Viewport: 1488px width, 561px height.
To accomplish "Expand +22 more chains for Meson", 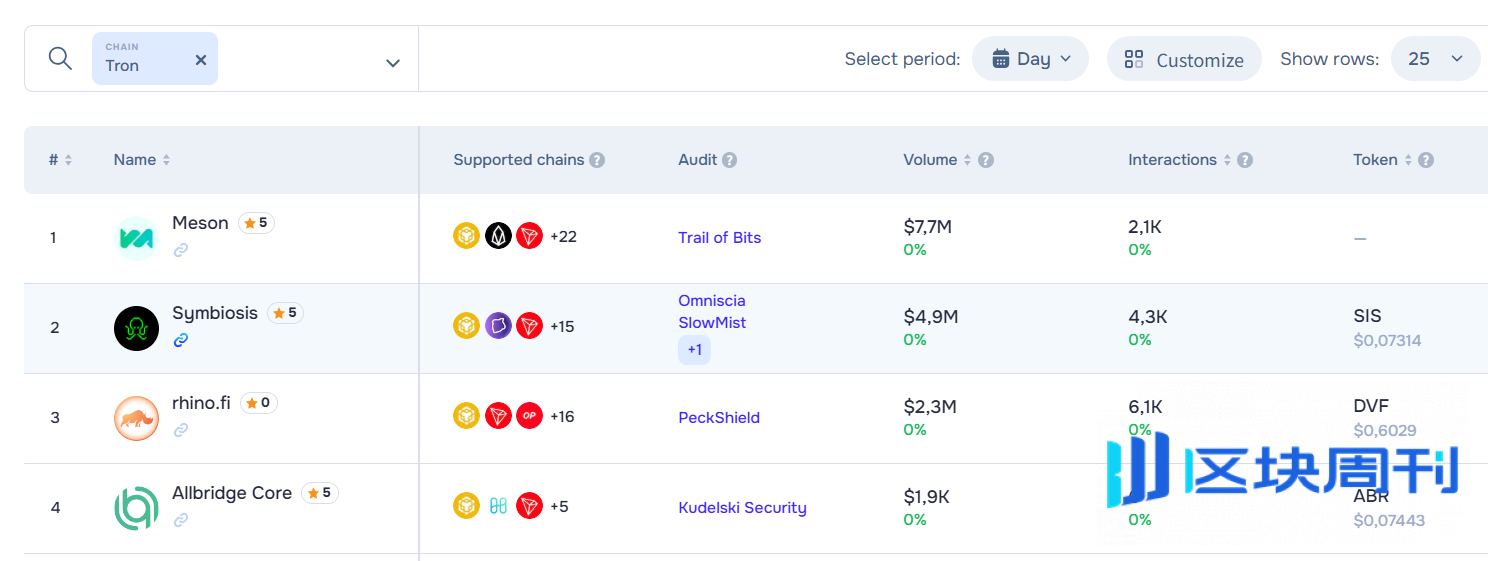I will click(x=563, y=237).
